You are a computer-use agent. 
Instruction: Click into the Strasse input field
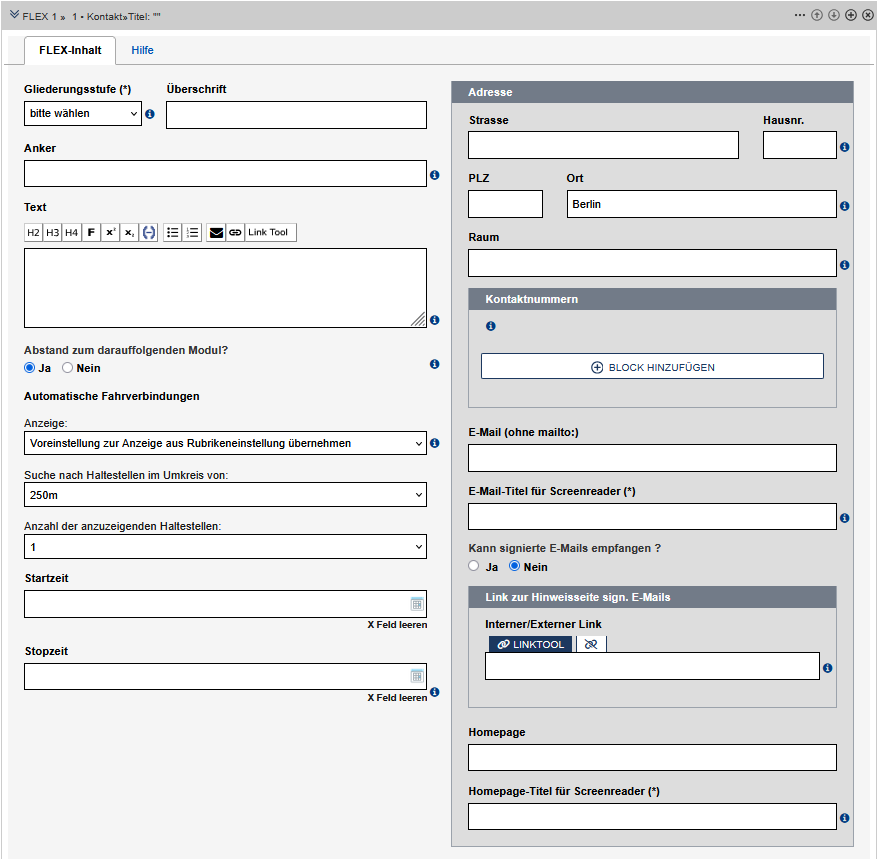pos(603,146)
